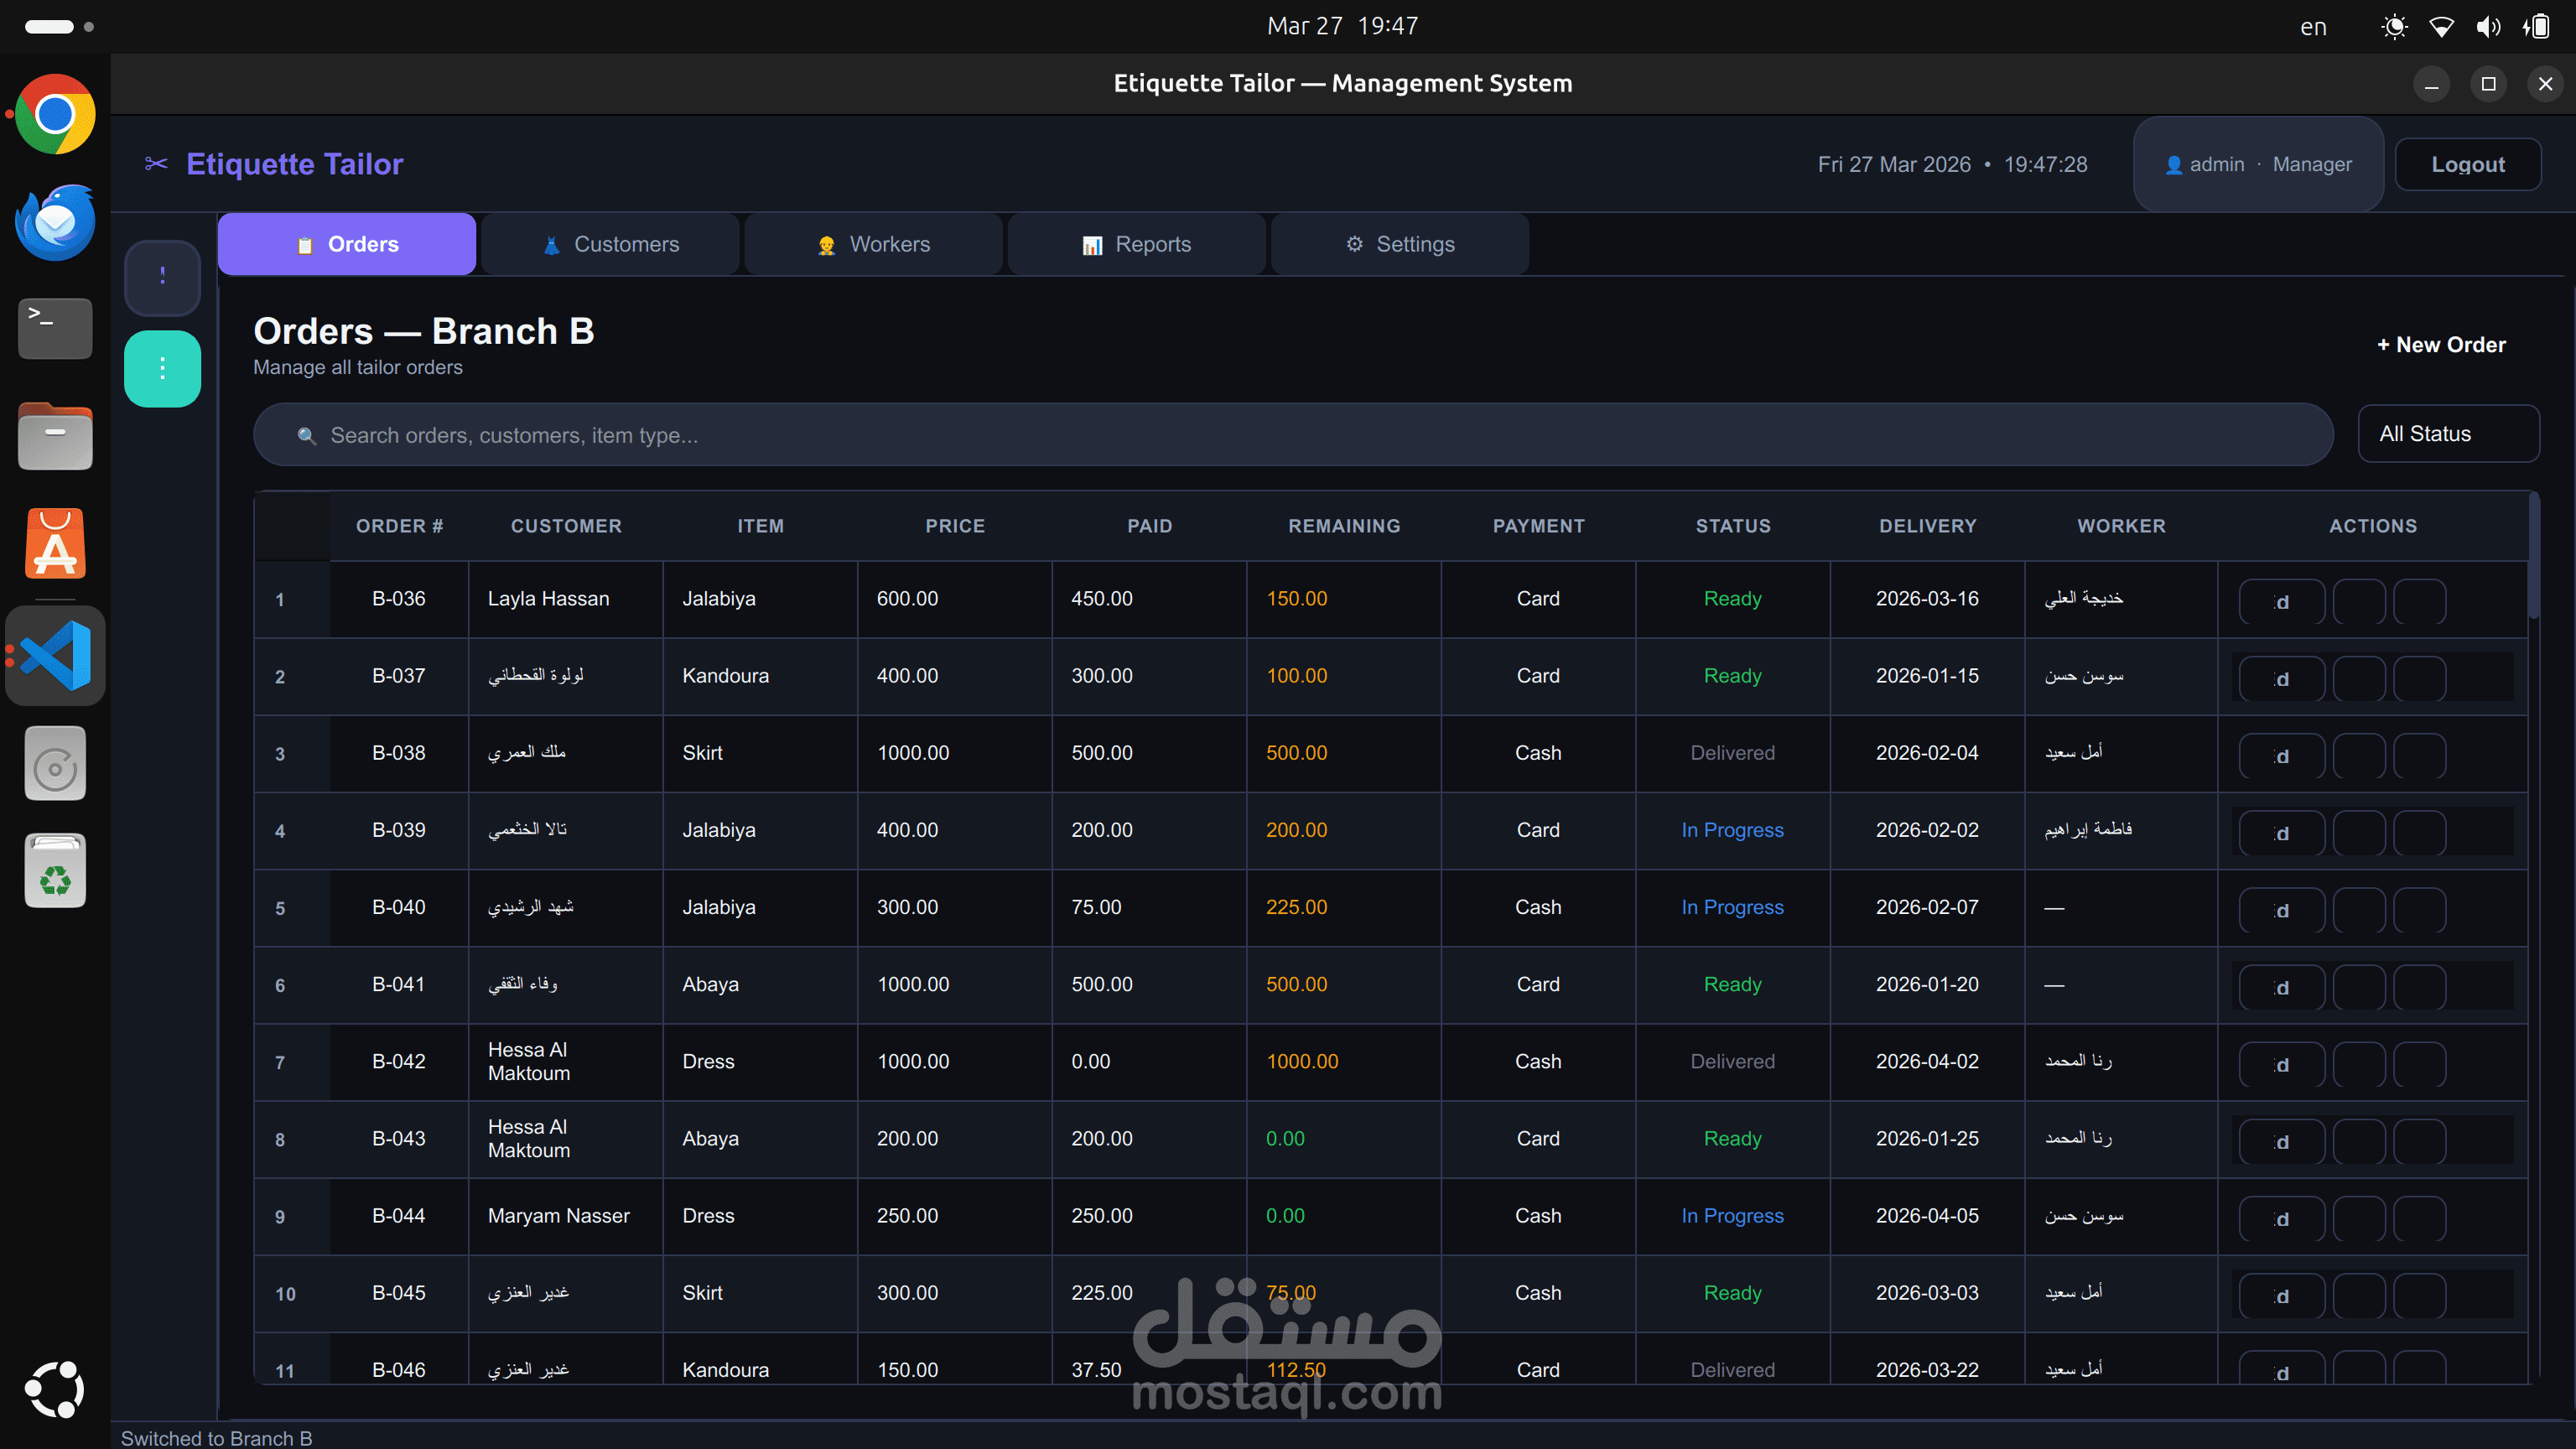Click the 'd' action button for order B-040
This screenshot has width=2576, height=1449.
click(2281, 910)
